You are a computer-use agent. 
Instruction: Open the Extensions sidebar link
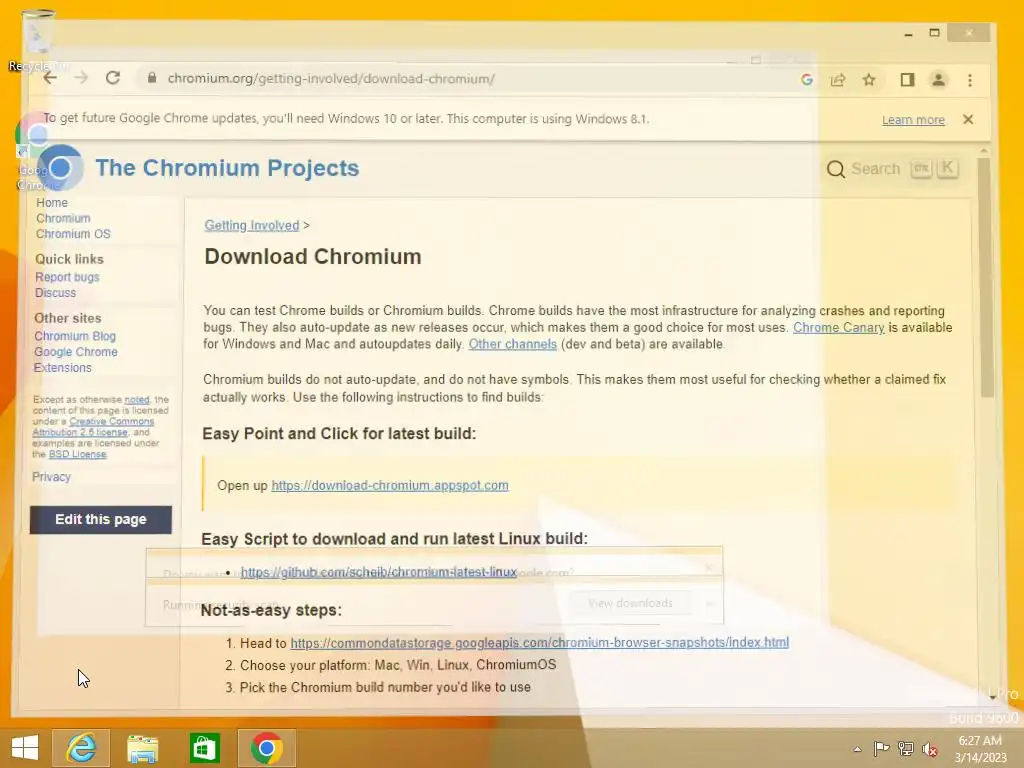63,368
